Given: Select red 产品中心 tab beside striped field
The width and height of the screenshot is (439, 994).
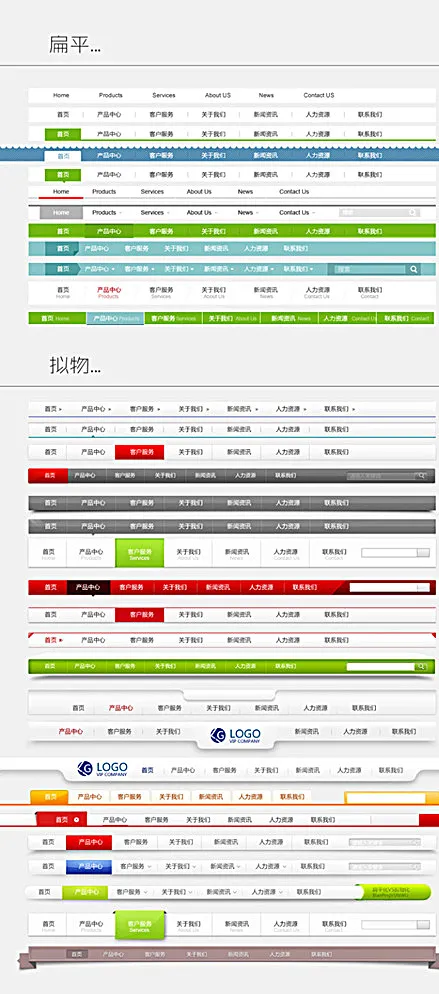Looking at the screenshot, I should pos(89,842).
